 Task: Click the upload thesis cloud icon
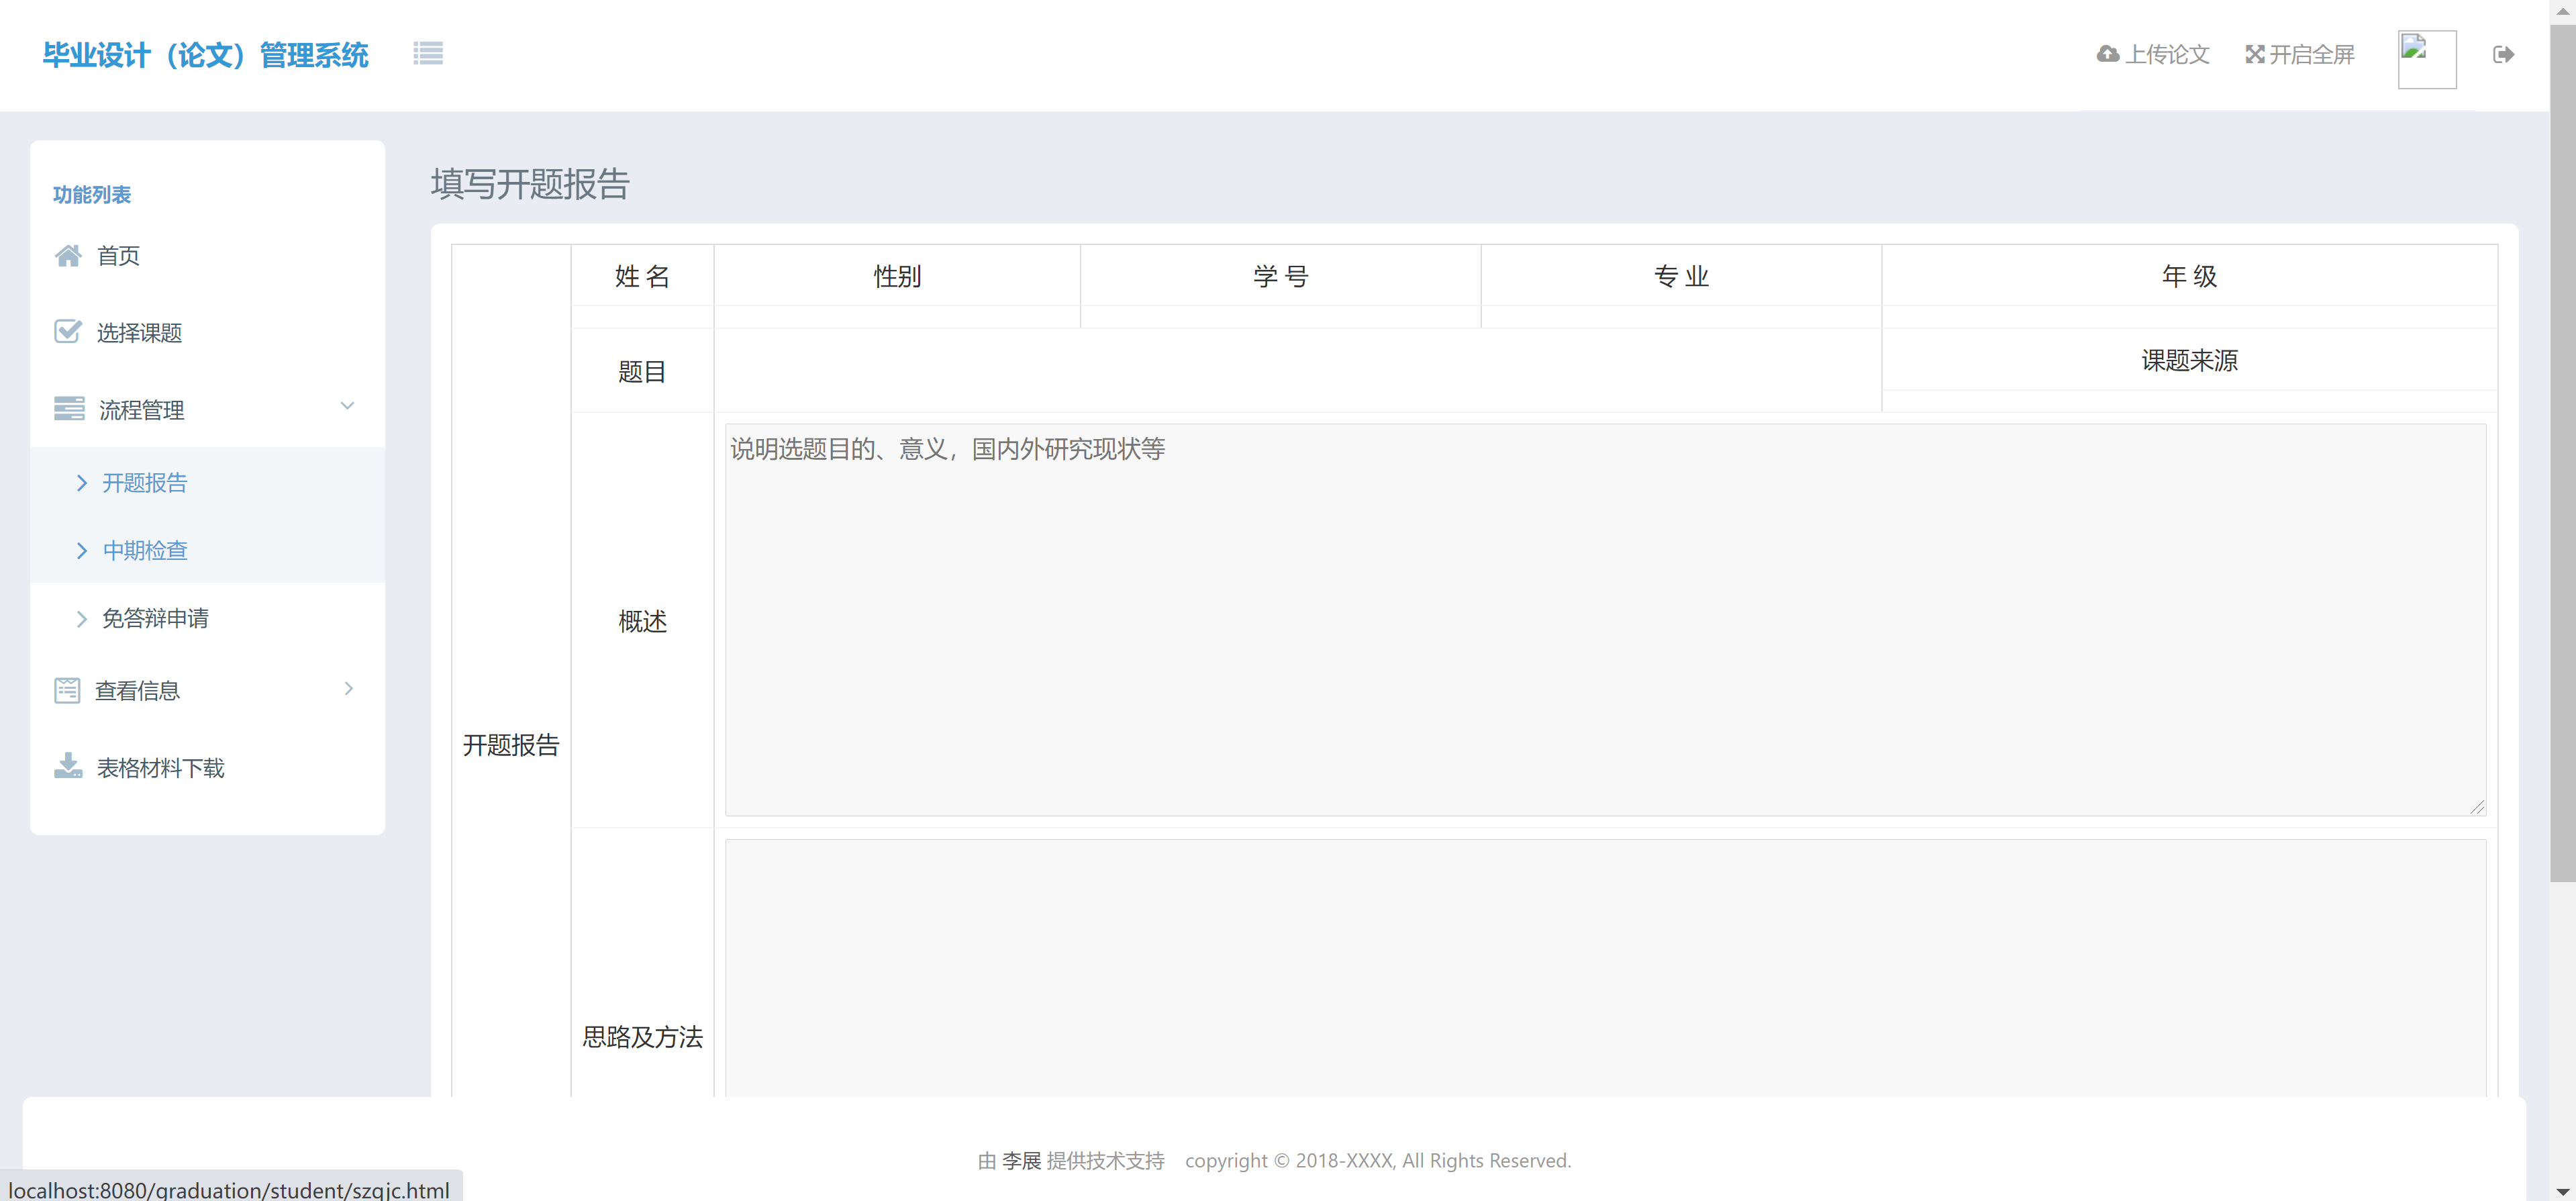tap(2107, 54)
